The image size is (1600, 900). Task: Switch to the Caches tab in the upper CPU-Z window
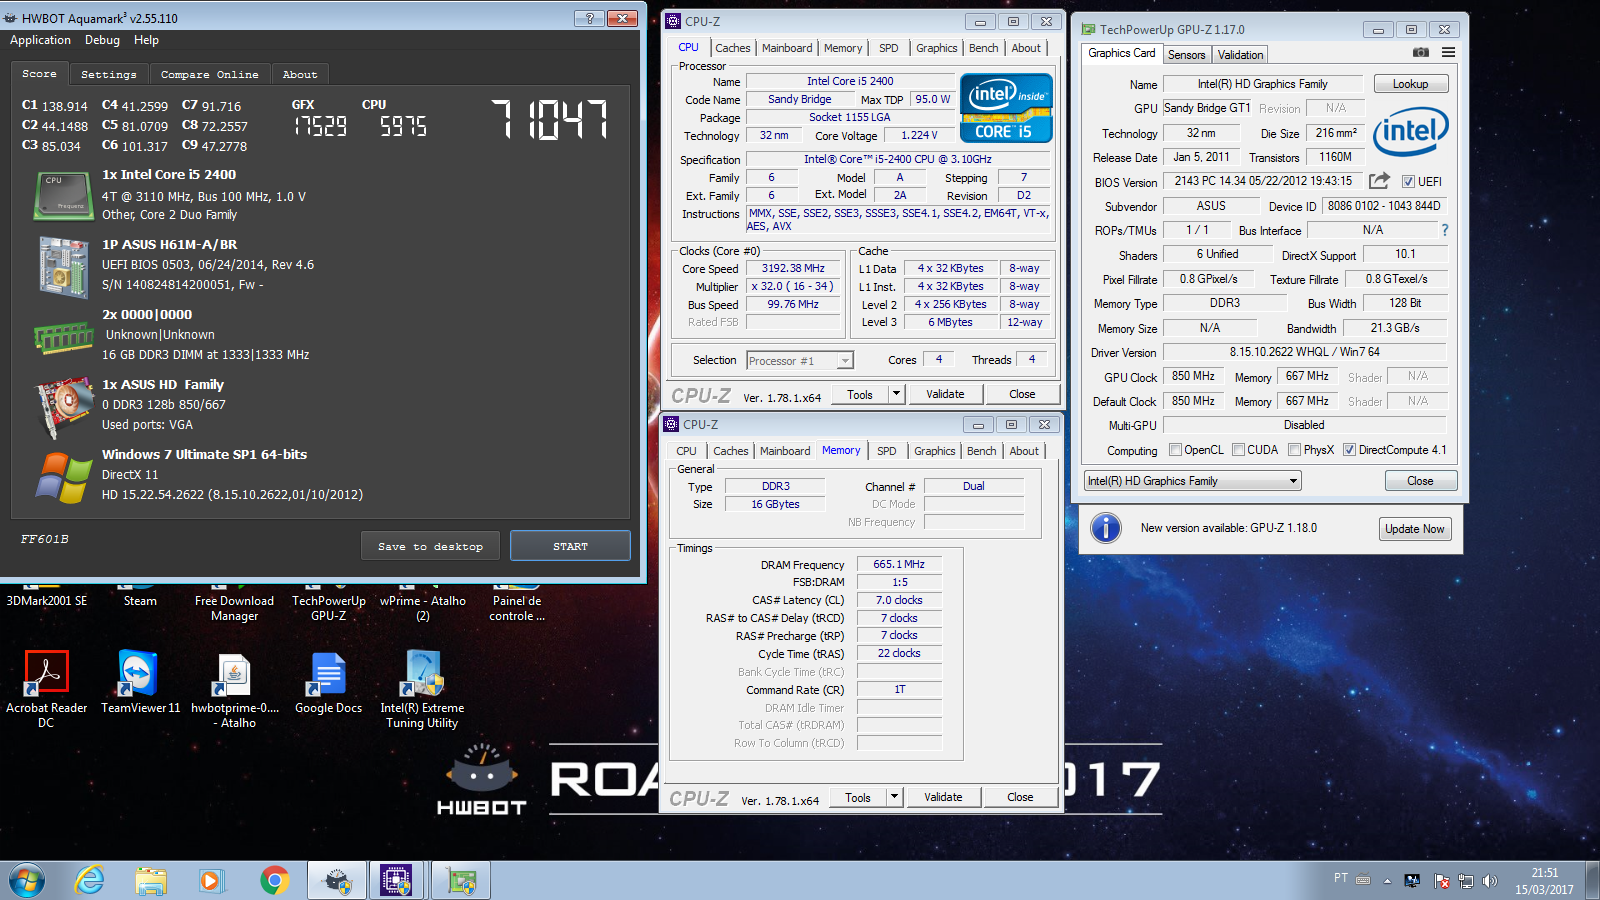[x=732, y=48]
